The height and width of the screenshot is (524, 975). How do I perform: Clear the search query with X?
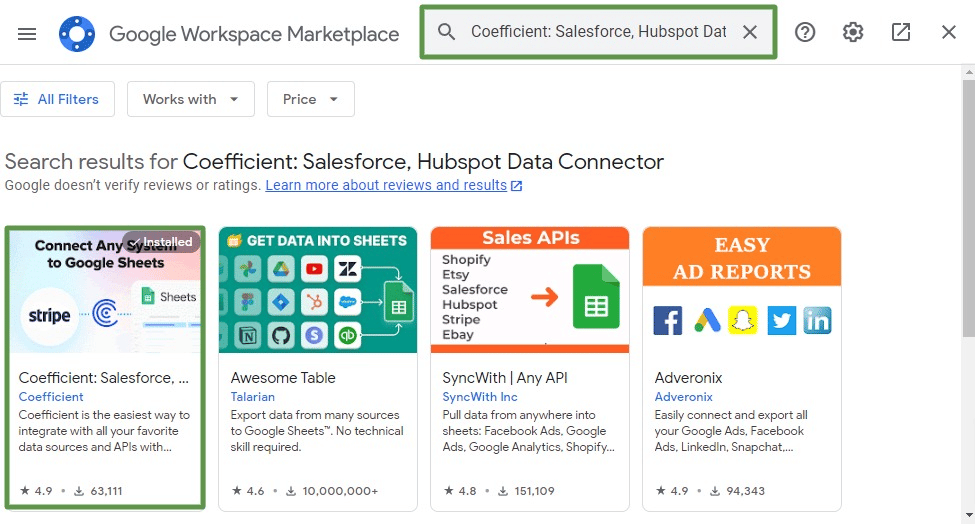(x=750, y=32)
